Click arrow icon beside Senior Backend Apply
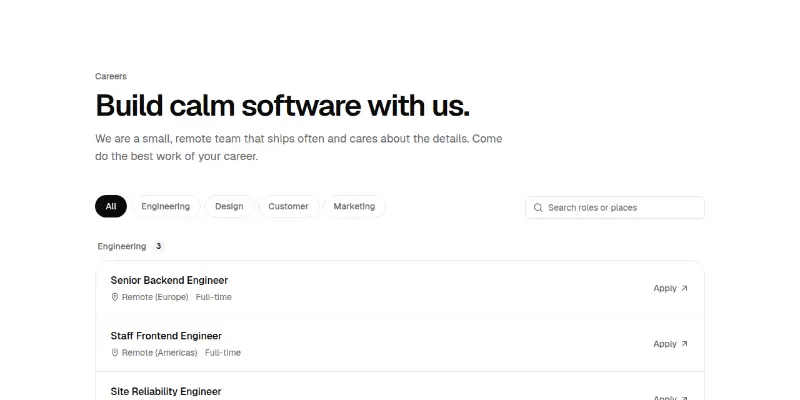Image resolution: width=800 pixels, height=400 pixels. (684, 288)
